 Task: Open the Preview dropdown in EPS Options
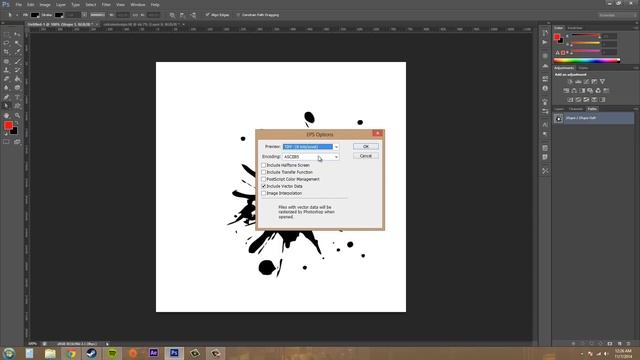pos(311,147)
